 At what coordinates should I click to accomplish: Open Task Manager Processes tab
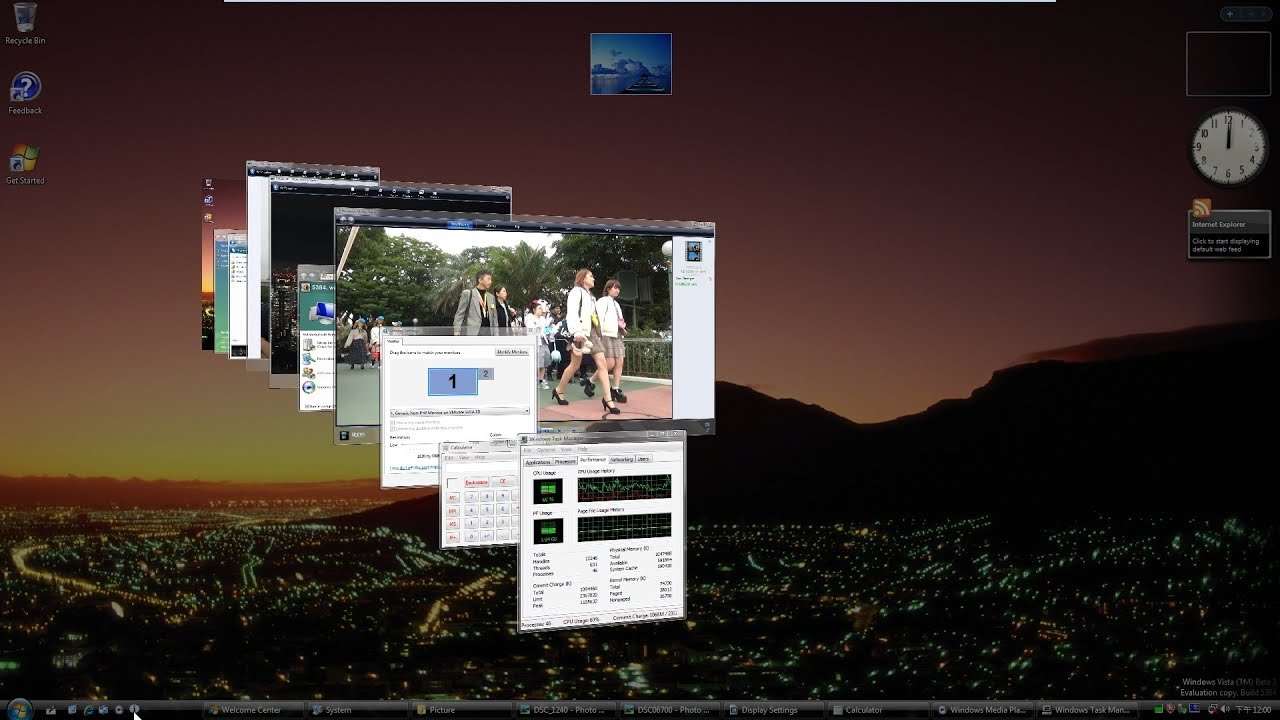[566, 461]
